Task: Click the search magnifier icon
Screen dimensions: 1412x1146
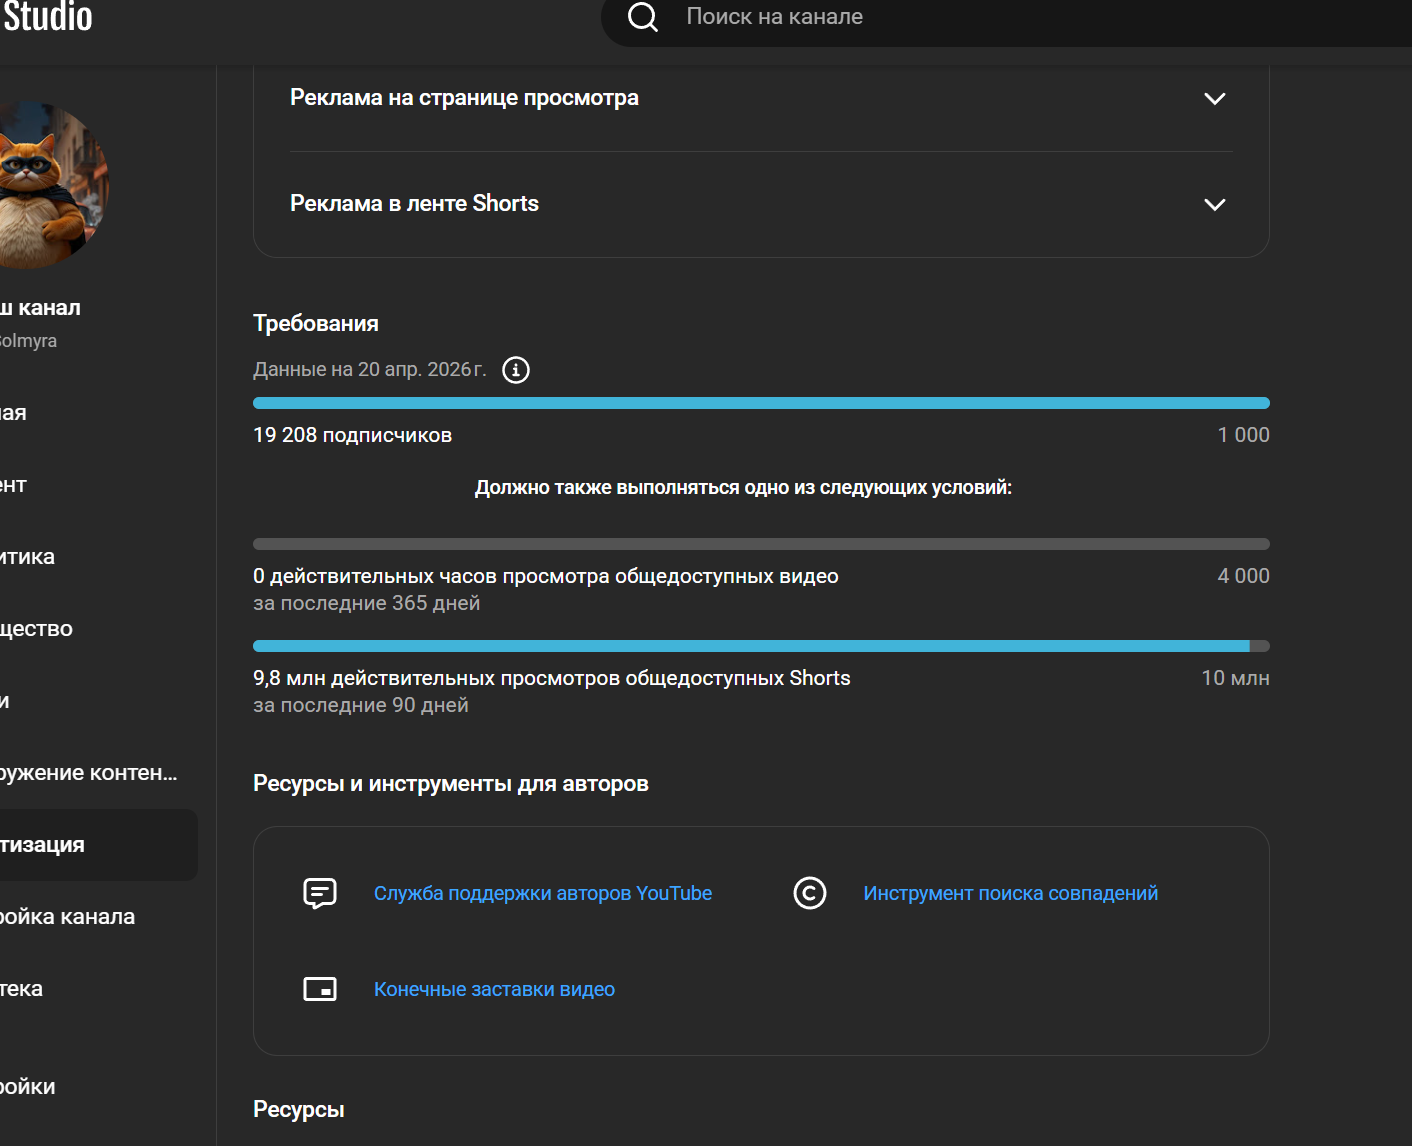Action: pyautogui.click(x=642, y=17)
